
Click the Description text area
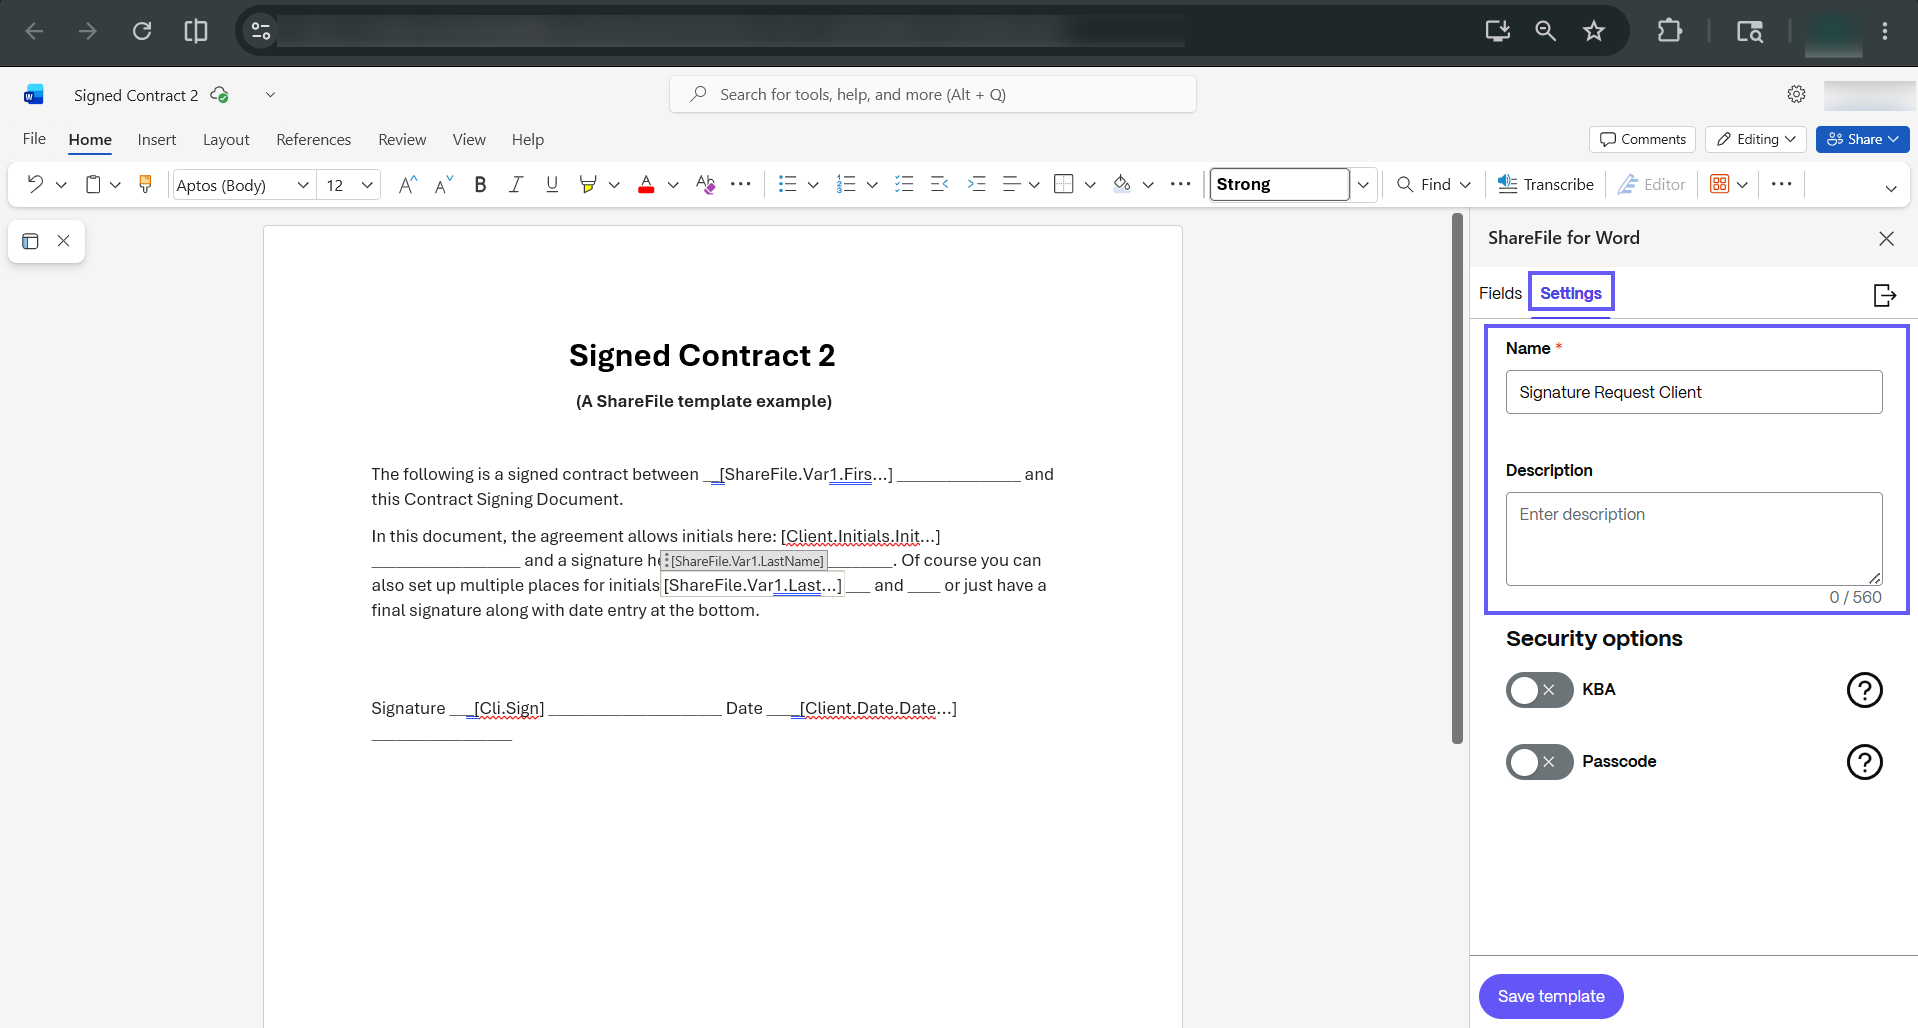1694,539
